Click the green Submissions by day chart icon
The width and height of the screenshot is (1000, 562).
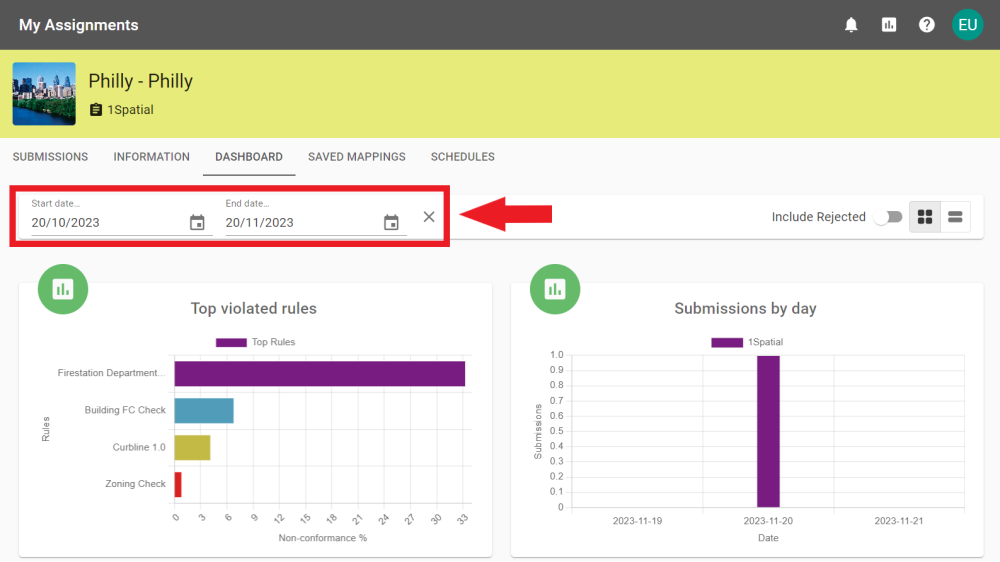click(x=555, y=289)
